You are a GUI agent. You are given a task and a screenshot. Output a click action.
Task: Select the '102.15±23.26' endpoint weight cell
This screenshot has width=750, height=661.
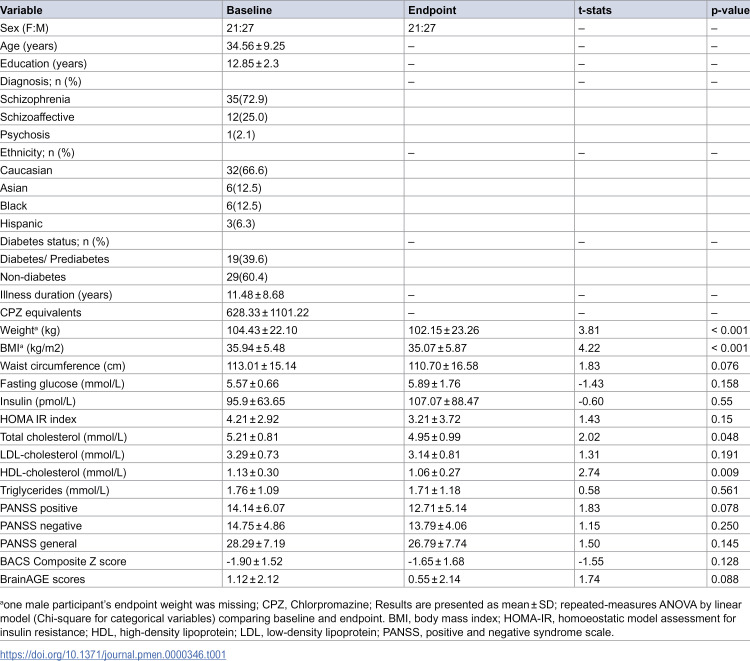tap(443, 330)
